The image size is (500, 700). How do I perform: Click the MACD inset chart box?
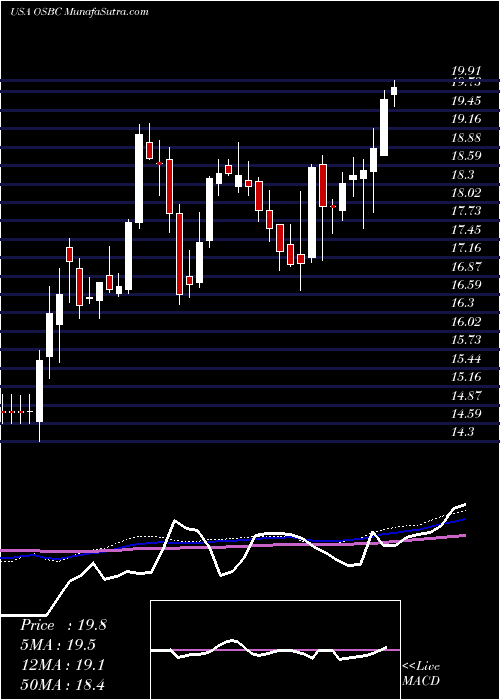pyautogui.click(x=275, y=650)
